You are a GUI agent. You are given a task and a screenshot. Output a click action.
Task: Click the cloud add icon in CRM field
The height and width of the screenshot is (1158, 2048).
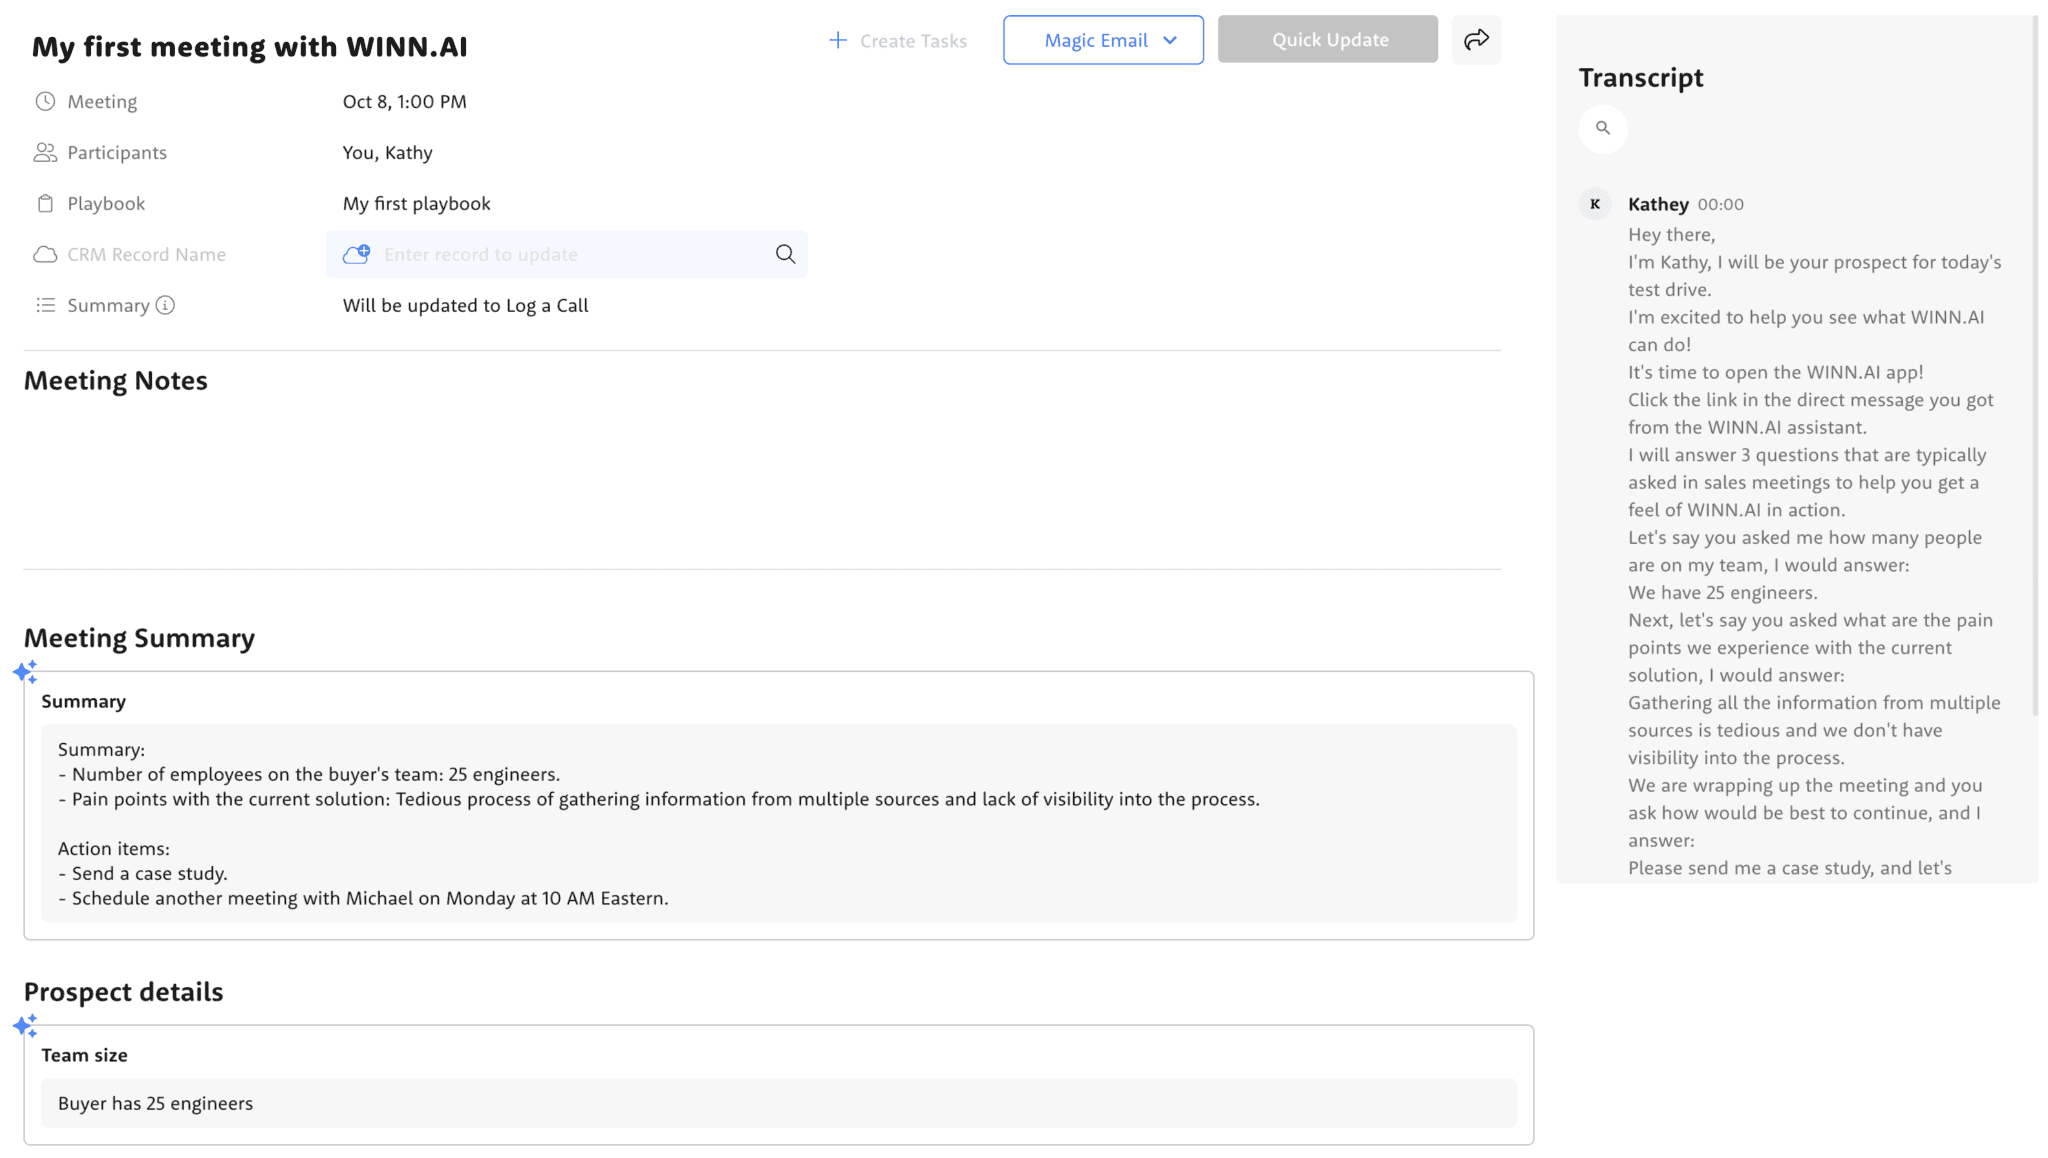click(x=357, y=254)
